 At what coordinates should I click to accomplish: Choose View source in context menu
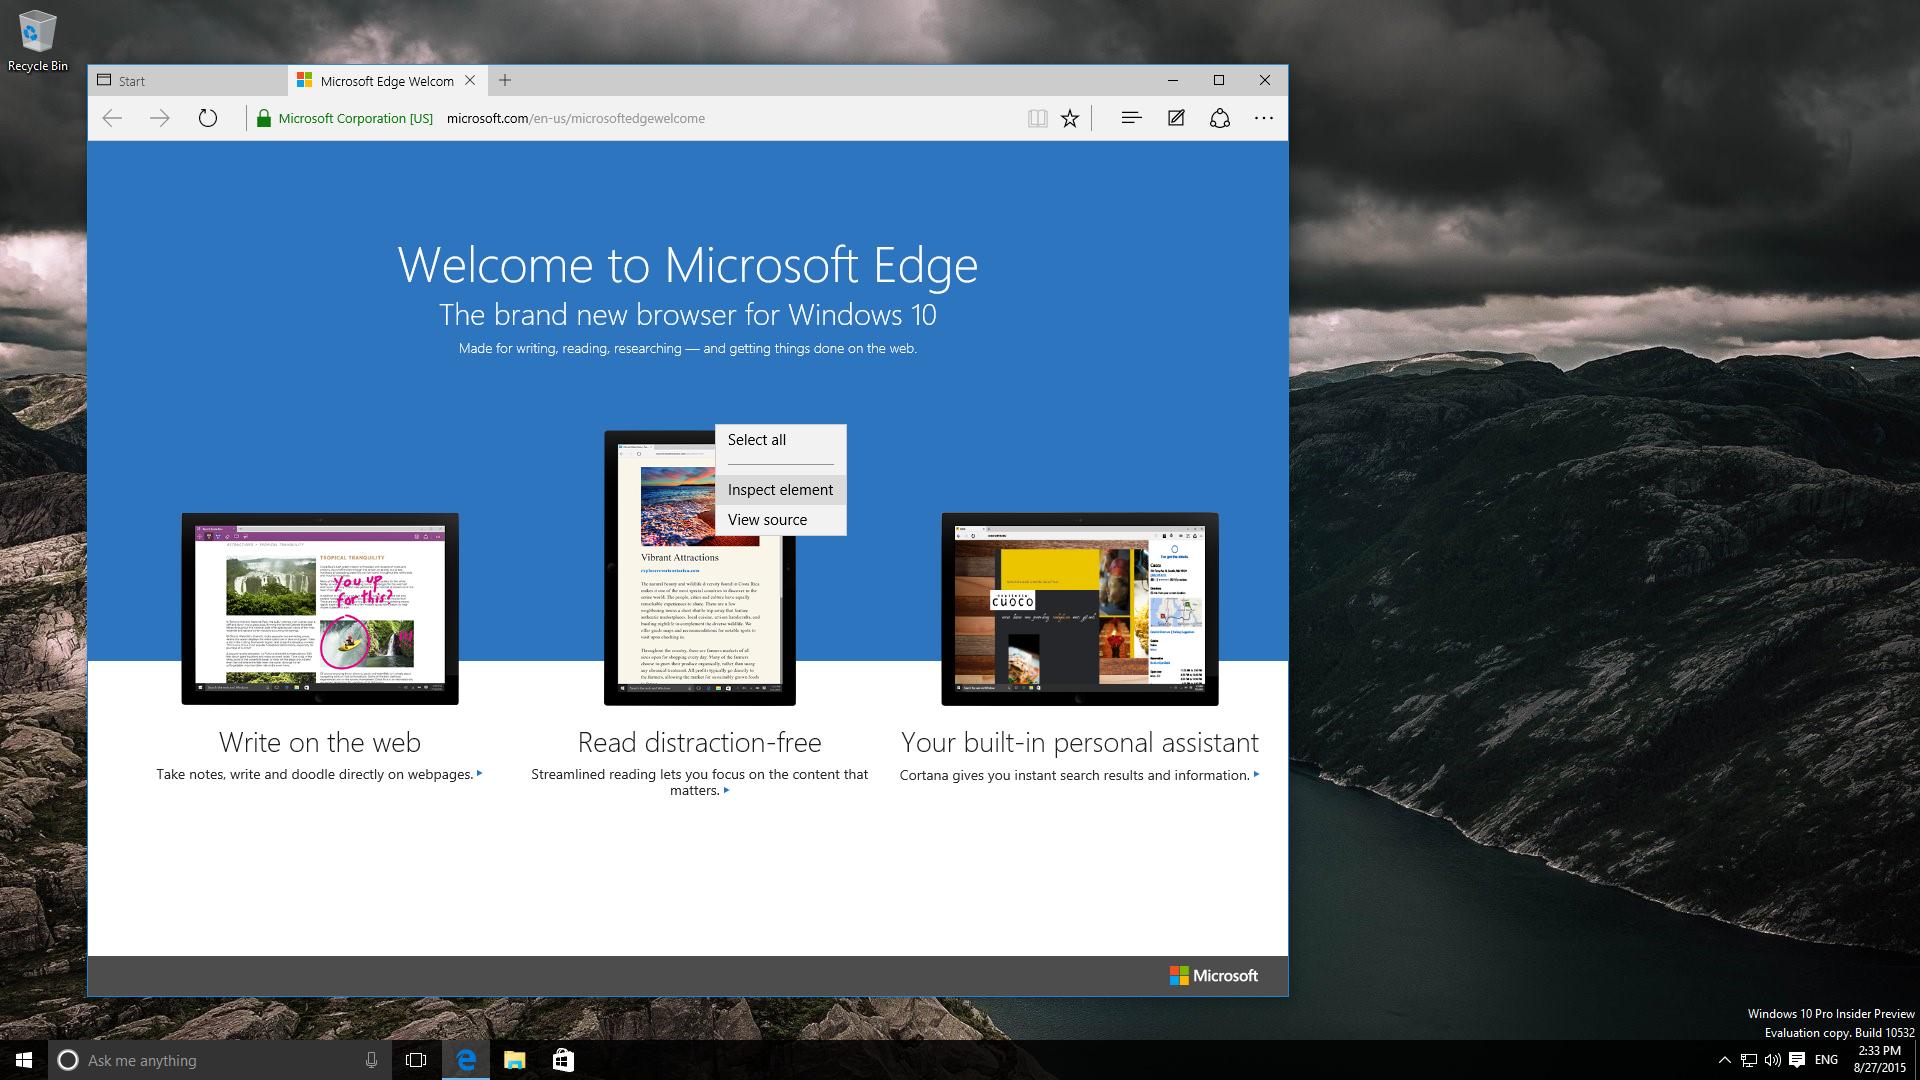pyautogui.click(x=781, y=520)
